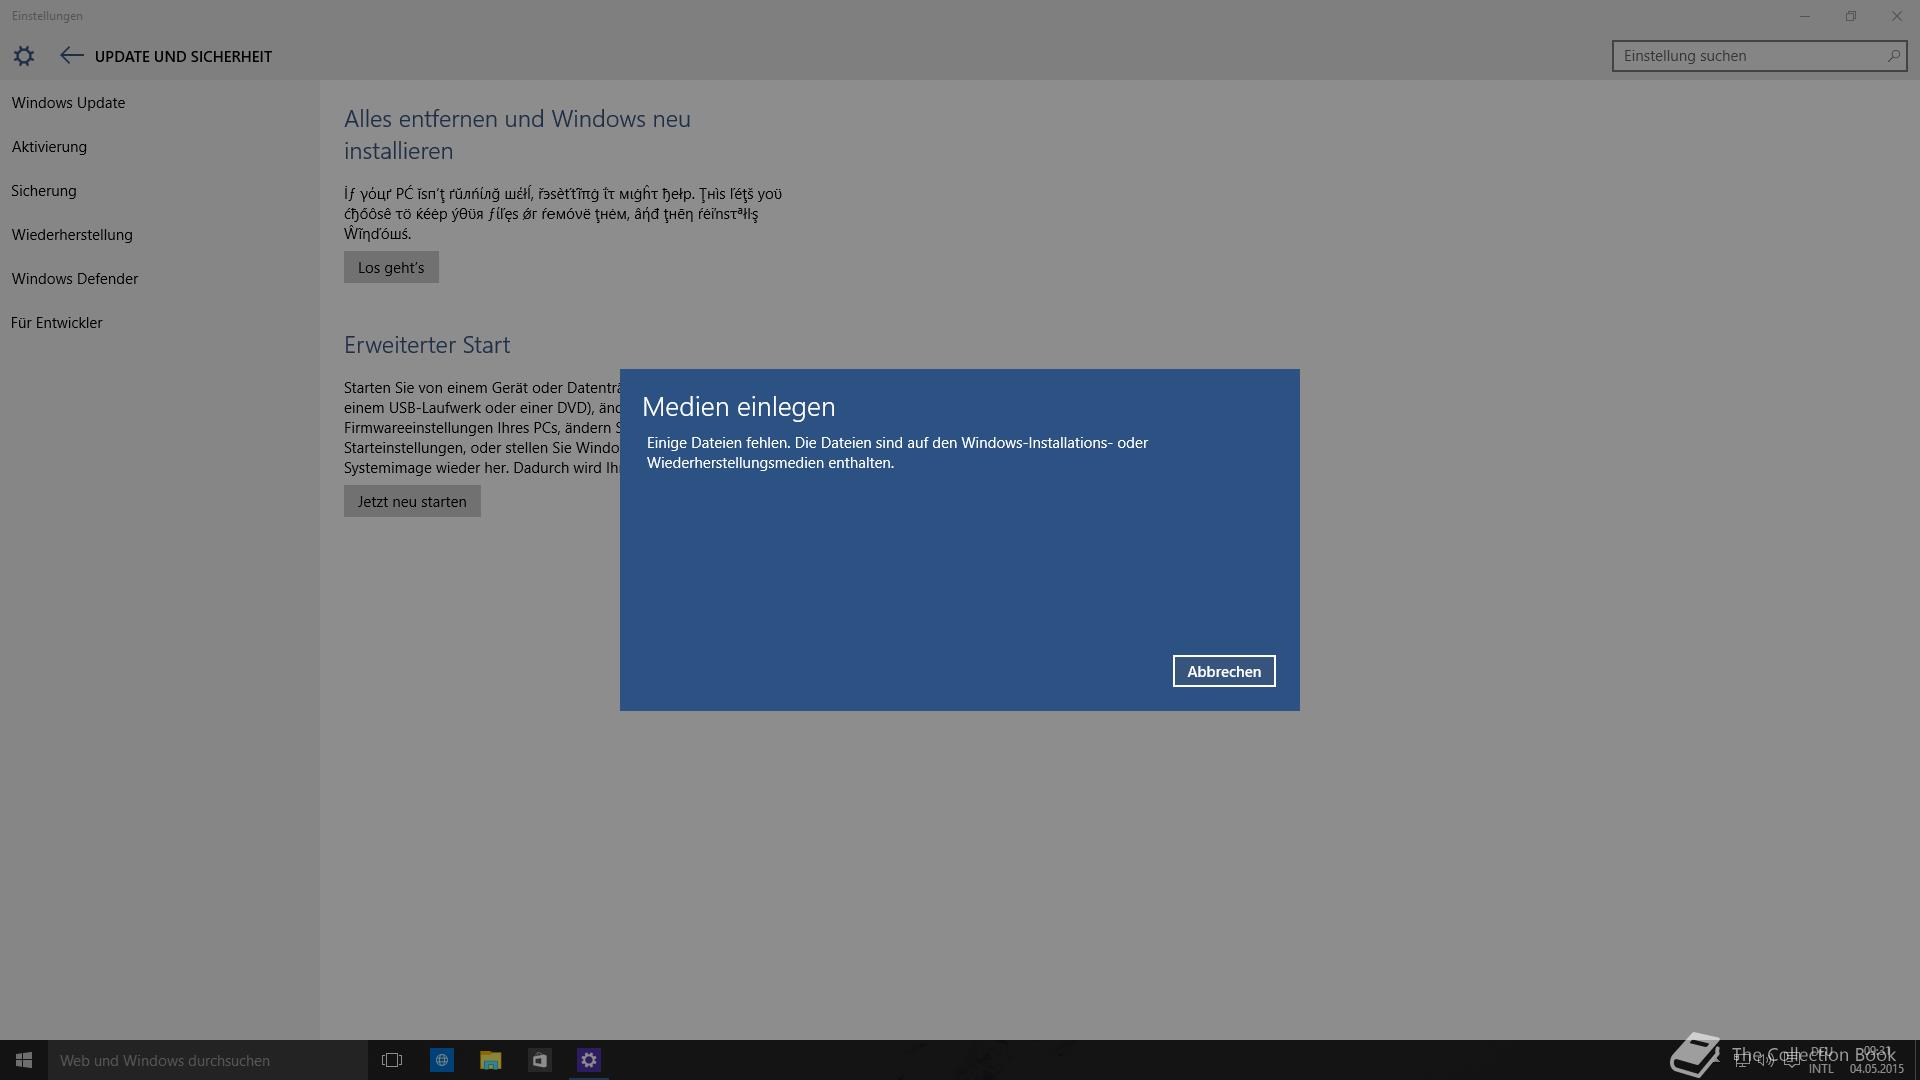Select Aktivierung in the sidebar
This screenshot has height=1080, width=1920.
pyautogui.click(x=49, y=147)
